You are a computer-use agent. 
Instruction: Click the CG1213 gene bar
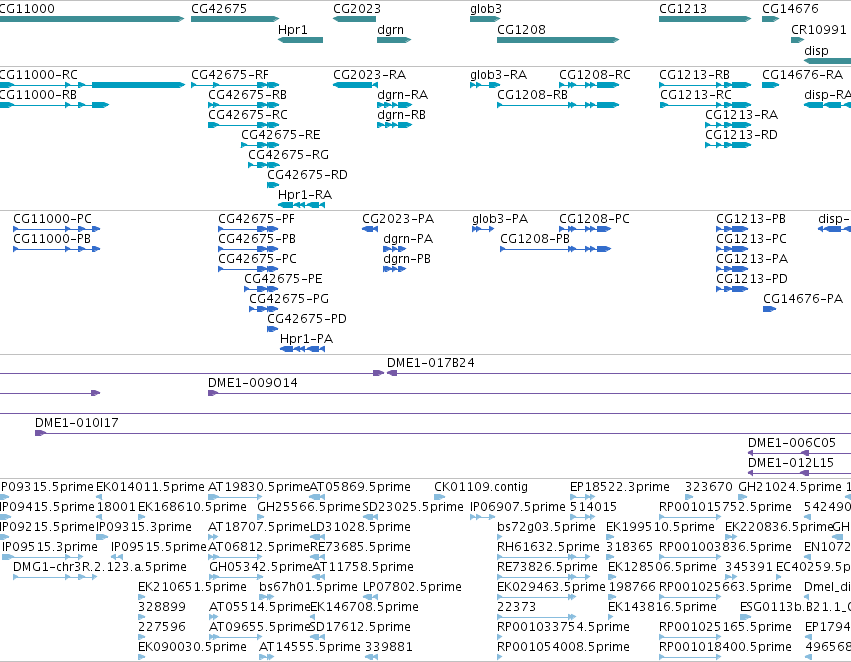[x=705, y=19]
